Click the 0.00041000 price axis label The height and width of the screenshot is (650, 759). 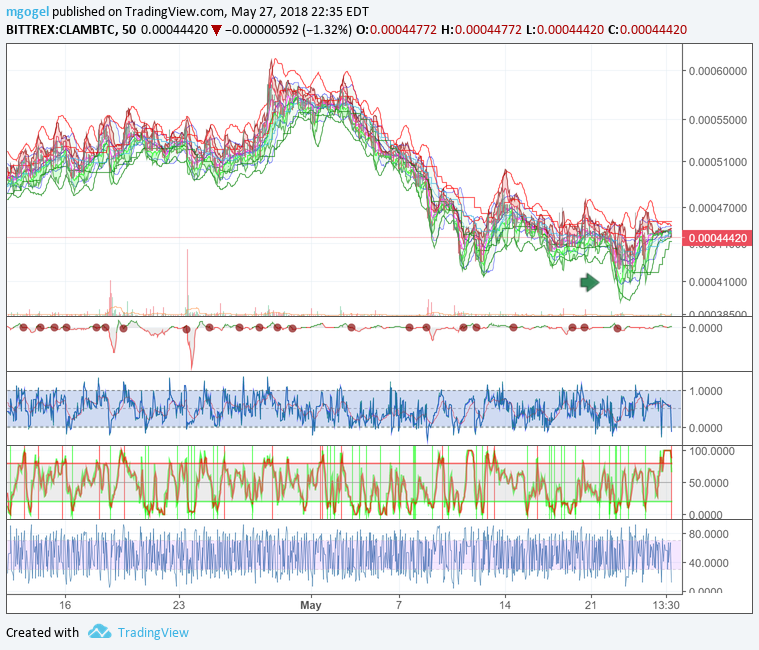(x=717, y=282)
